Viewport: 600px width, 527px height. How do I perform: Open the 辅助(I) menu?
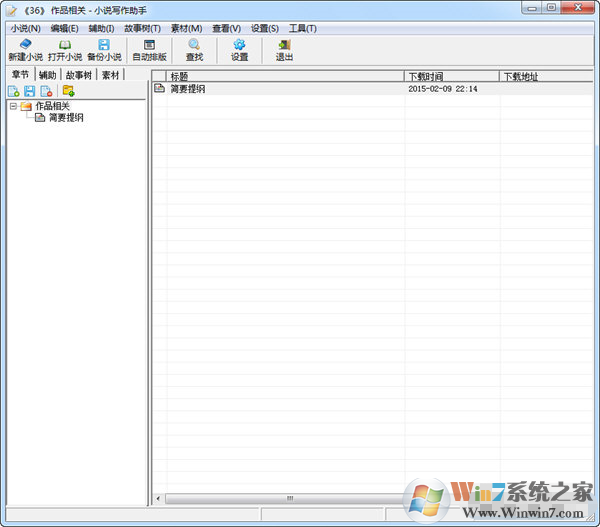(x=101, y=28)
